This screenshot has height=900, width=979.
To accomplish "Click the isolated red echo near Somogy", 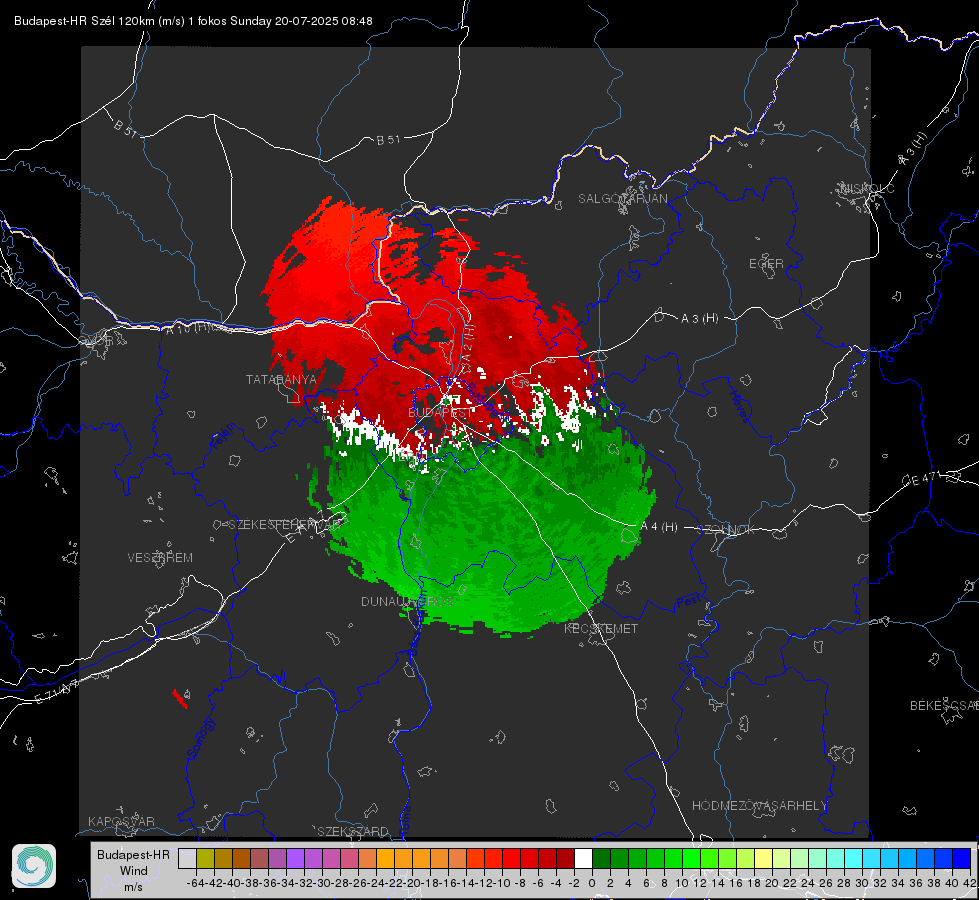I will pos(180,698).
